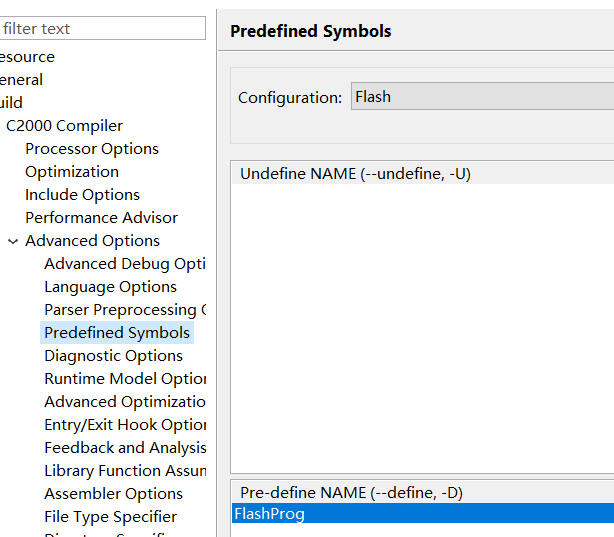This screenshot has height=537, width=614.
Task: Select Advanced Debug Options item
Action: pos(124,264)
